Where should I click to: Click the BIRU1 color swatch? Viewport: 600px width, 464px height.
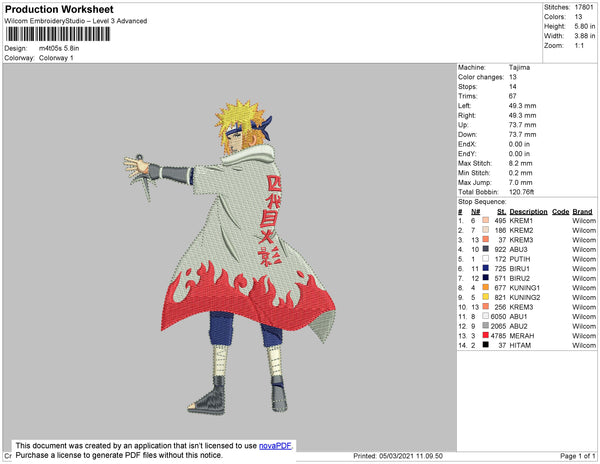pos(486,268)
